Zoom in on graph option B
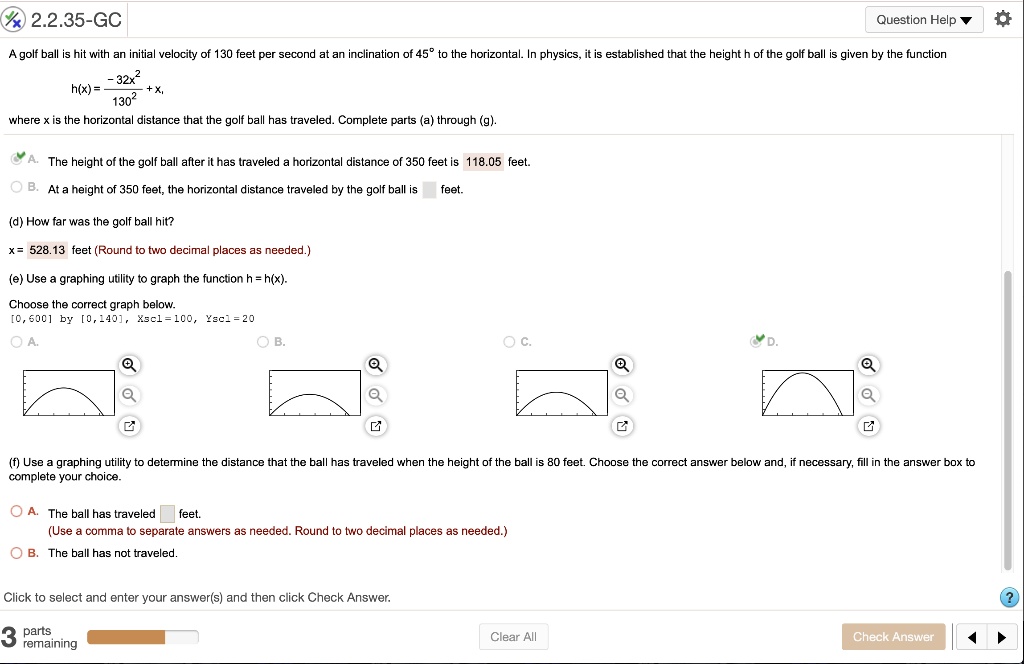Image resolution: width=1024 pixels, height=664 pixels. coord(375,364)
